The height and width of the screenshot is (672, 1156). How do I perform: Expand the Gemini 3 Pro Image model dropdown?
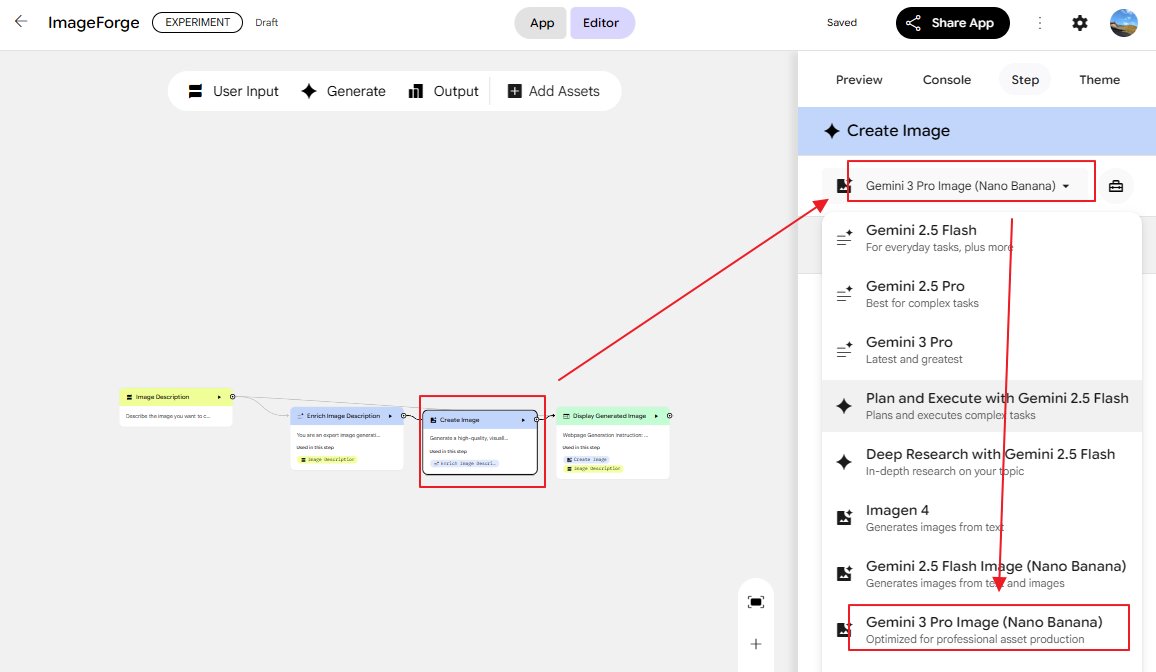pos(967,186)
